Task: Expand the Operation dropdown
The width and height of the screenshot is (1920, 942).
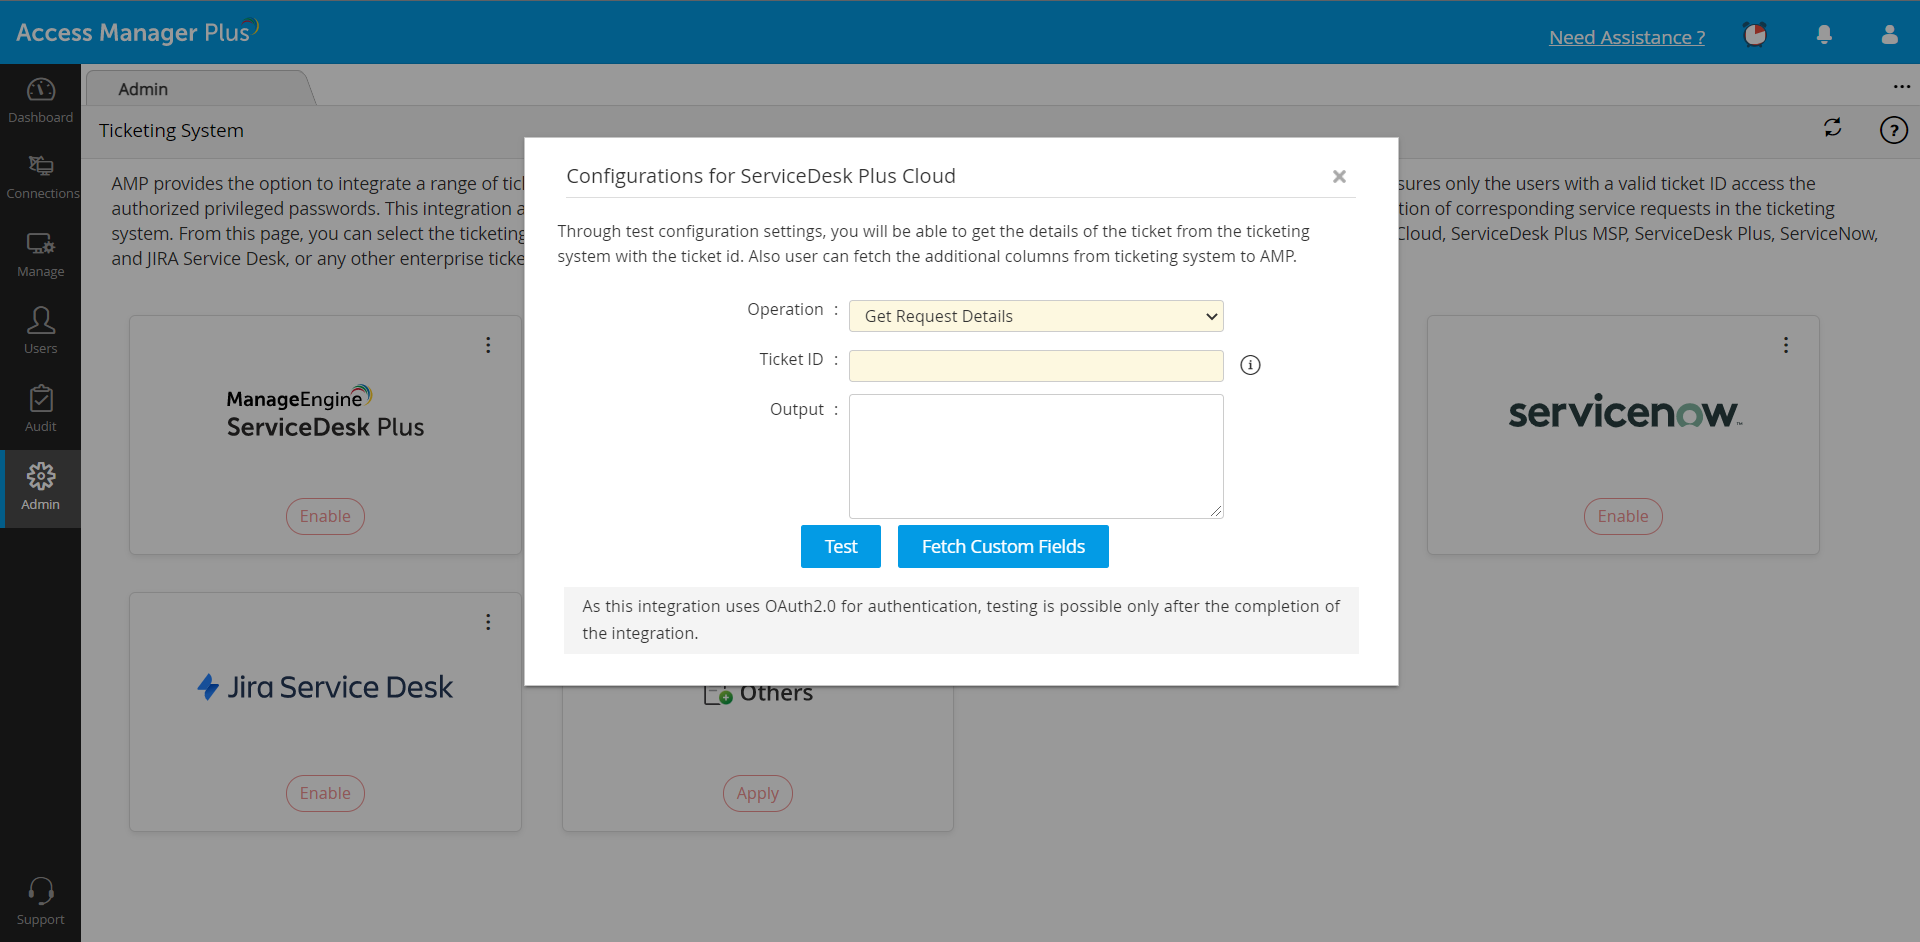Action: pyautogui.click(x=1036, y=316)
